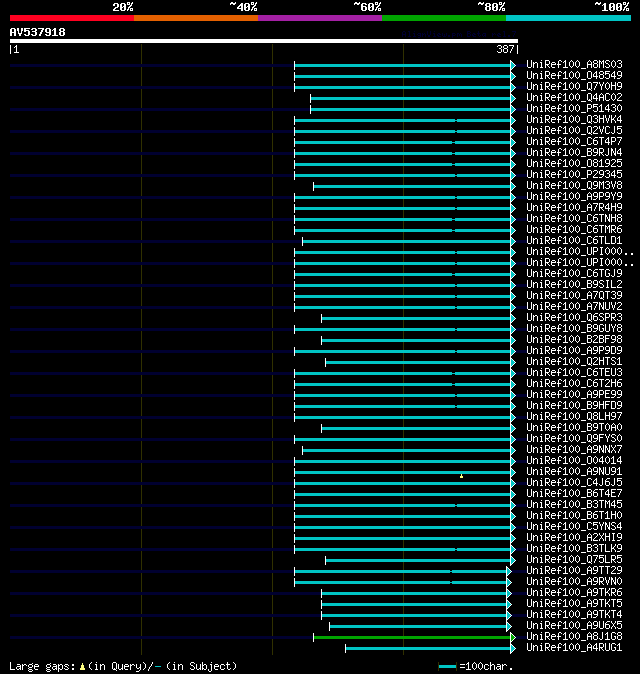Select label UniRef100_C6TGJ9
The height and width of the screenshot is (674, 640).
(574, 273)
